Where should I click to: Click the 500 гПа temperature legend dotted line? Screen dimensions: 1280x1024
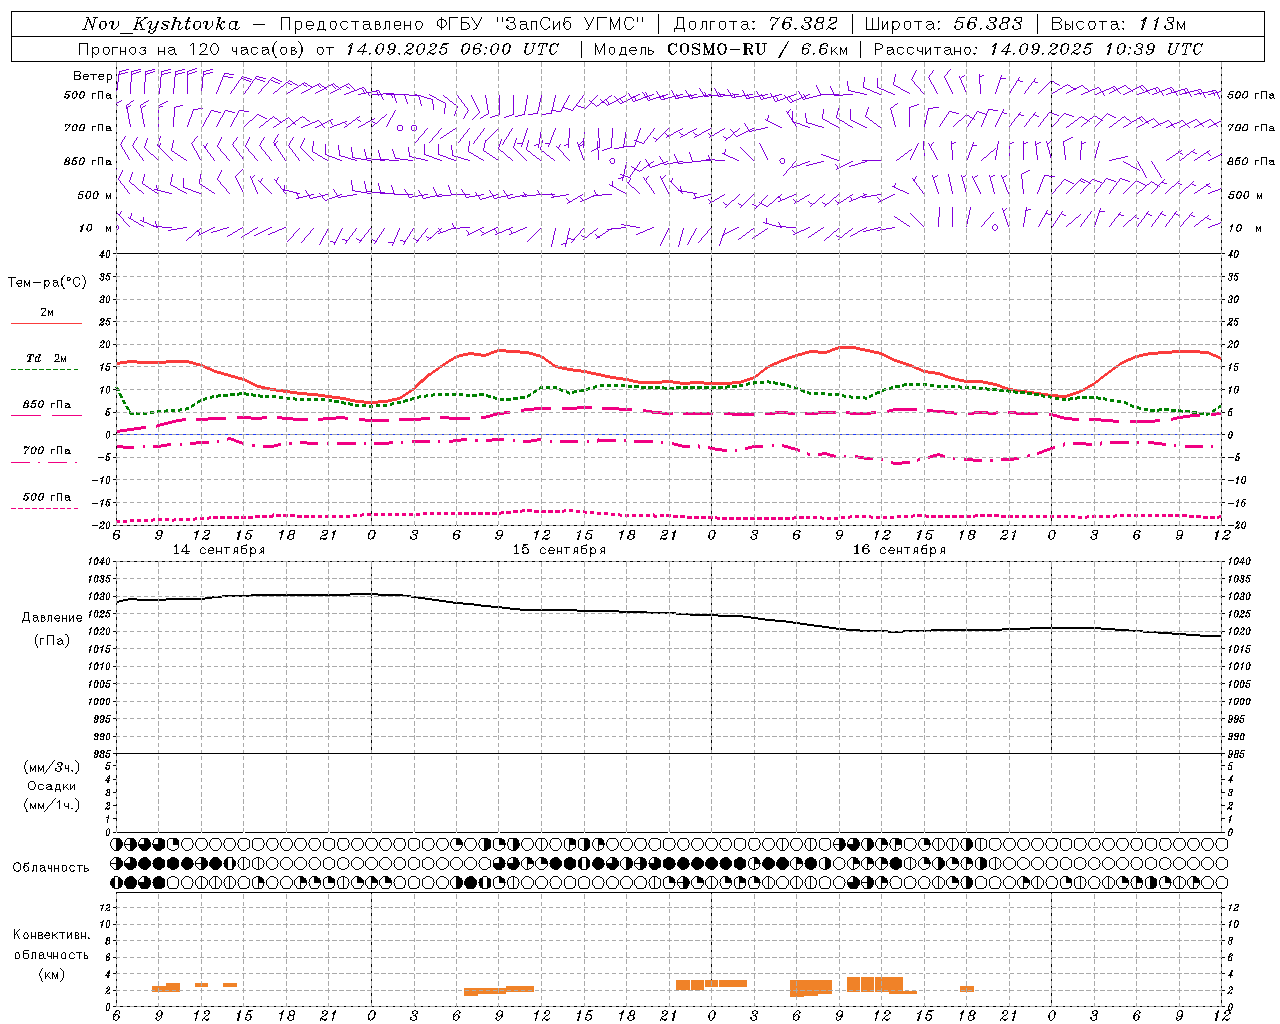click(44, 509)
